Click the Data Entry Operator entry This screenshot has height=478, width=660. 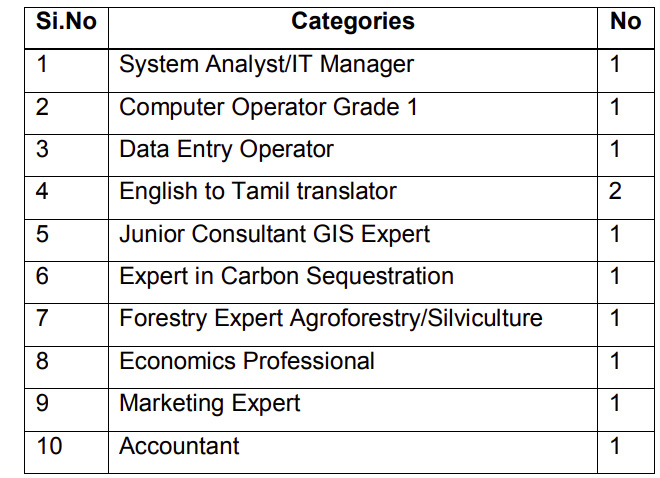(226, 149)
